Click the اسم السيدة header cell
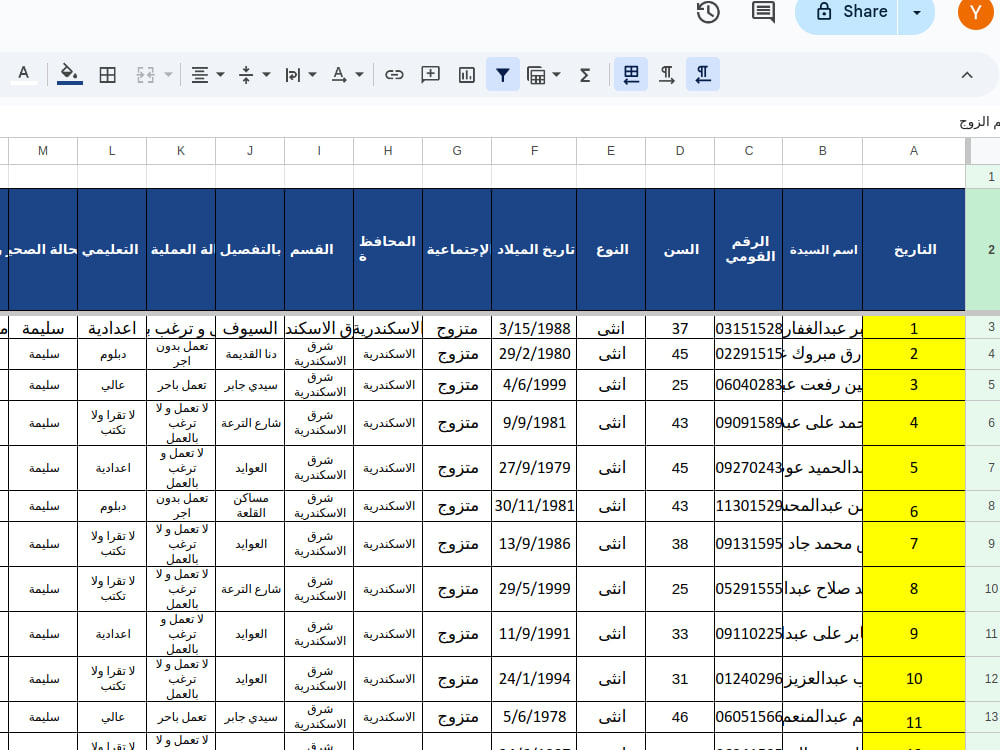 click(x=822, y=249)
